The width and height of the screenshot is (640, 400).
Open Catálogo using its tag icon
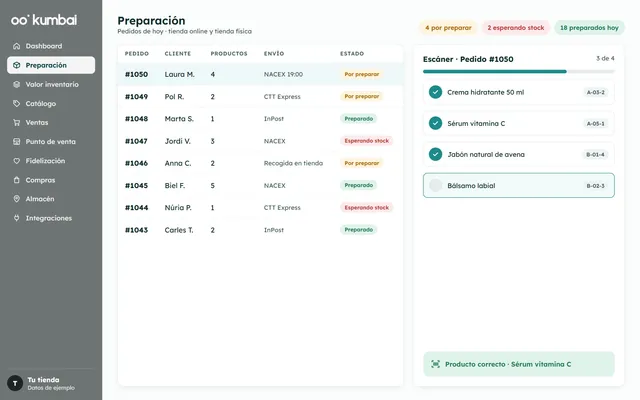click(16, 104)
